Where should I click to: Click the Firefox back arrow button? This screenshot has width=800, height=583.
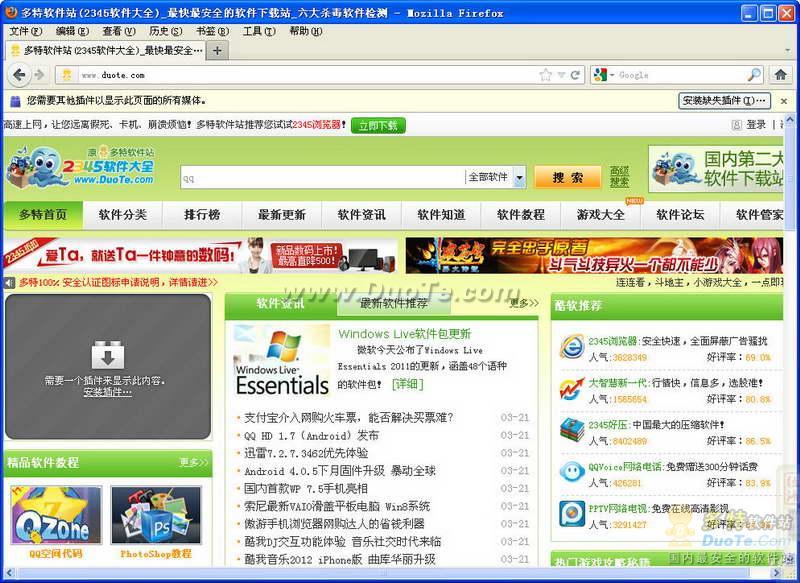pos(19,75)
